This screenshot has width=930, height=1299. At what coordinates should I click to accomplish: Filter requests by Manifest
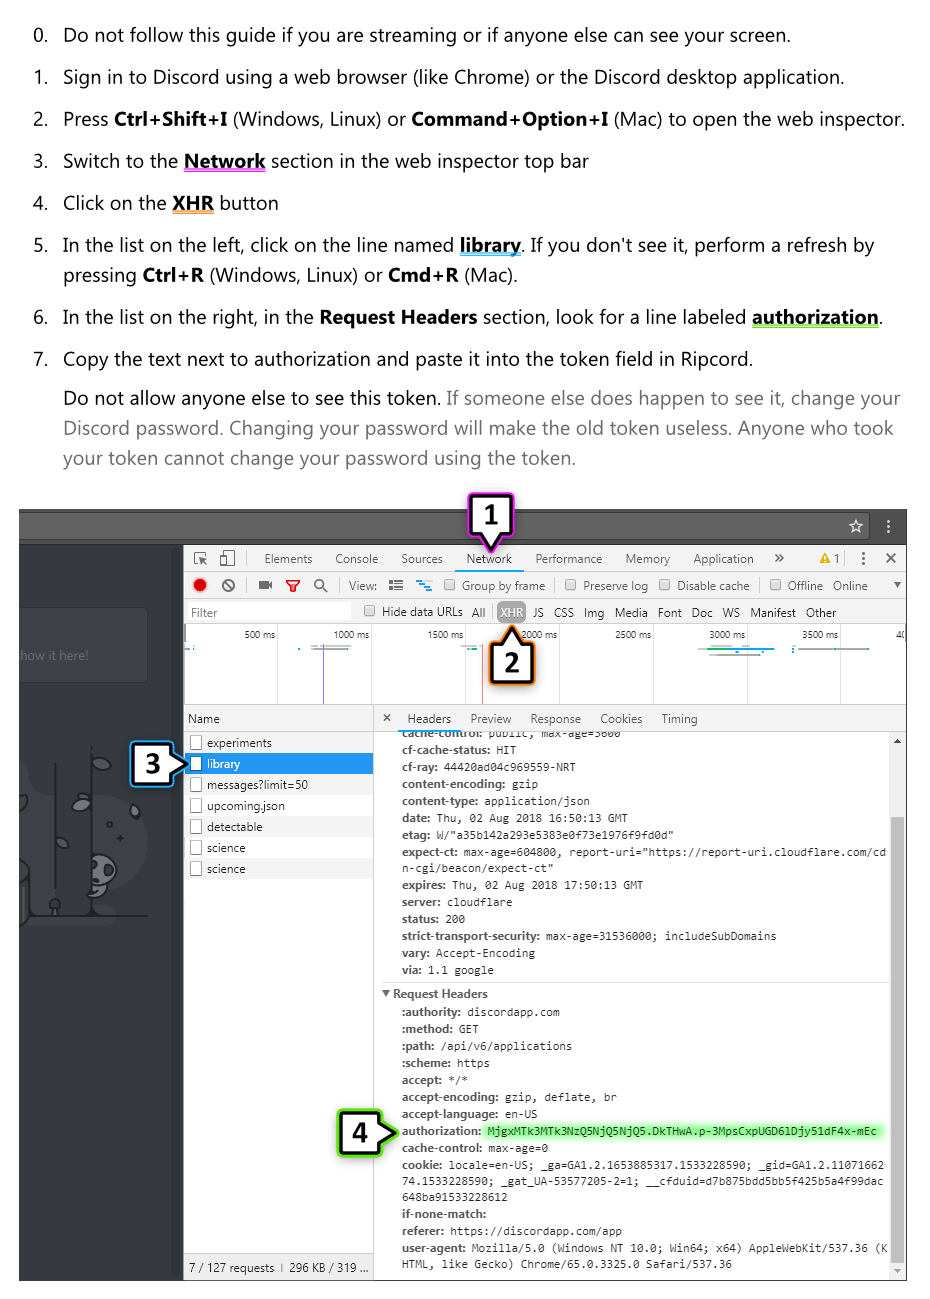click(773, 613)
